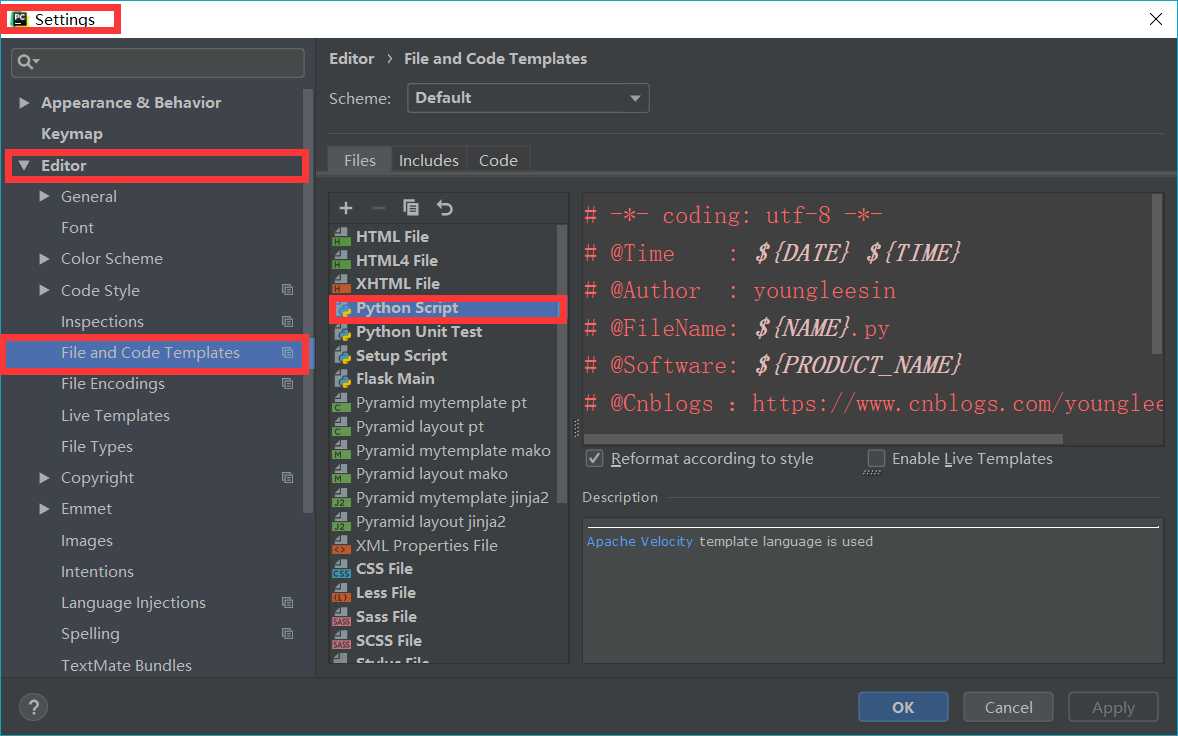
Task: Close the Settings dialog window
Action: (1155, 19)
